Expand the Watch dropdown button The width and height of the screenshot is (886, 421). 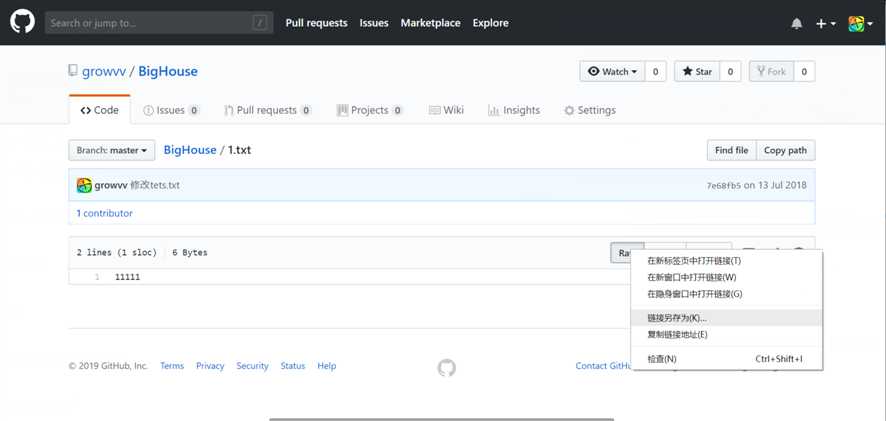(x=612, y=72)
